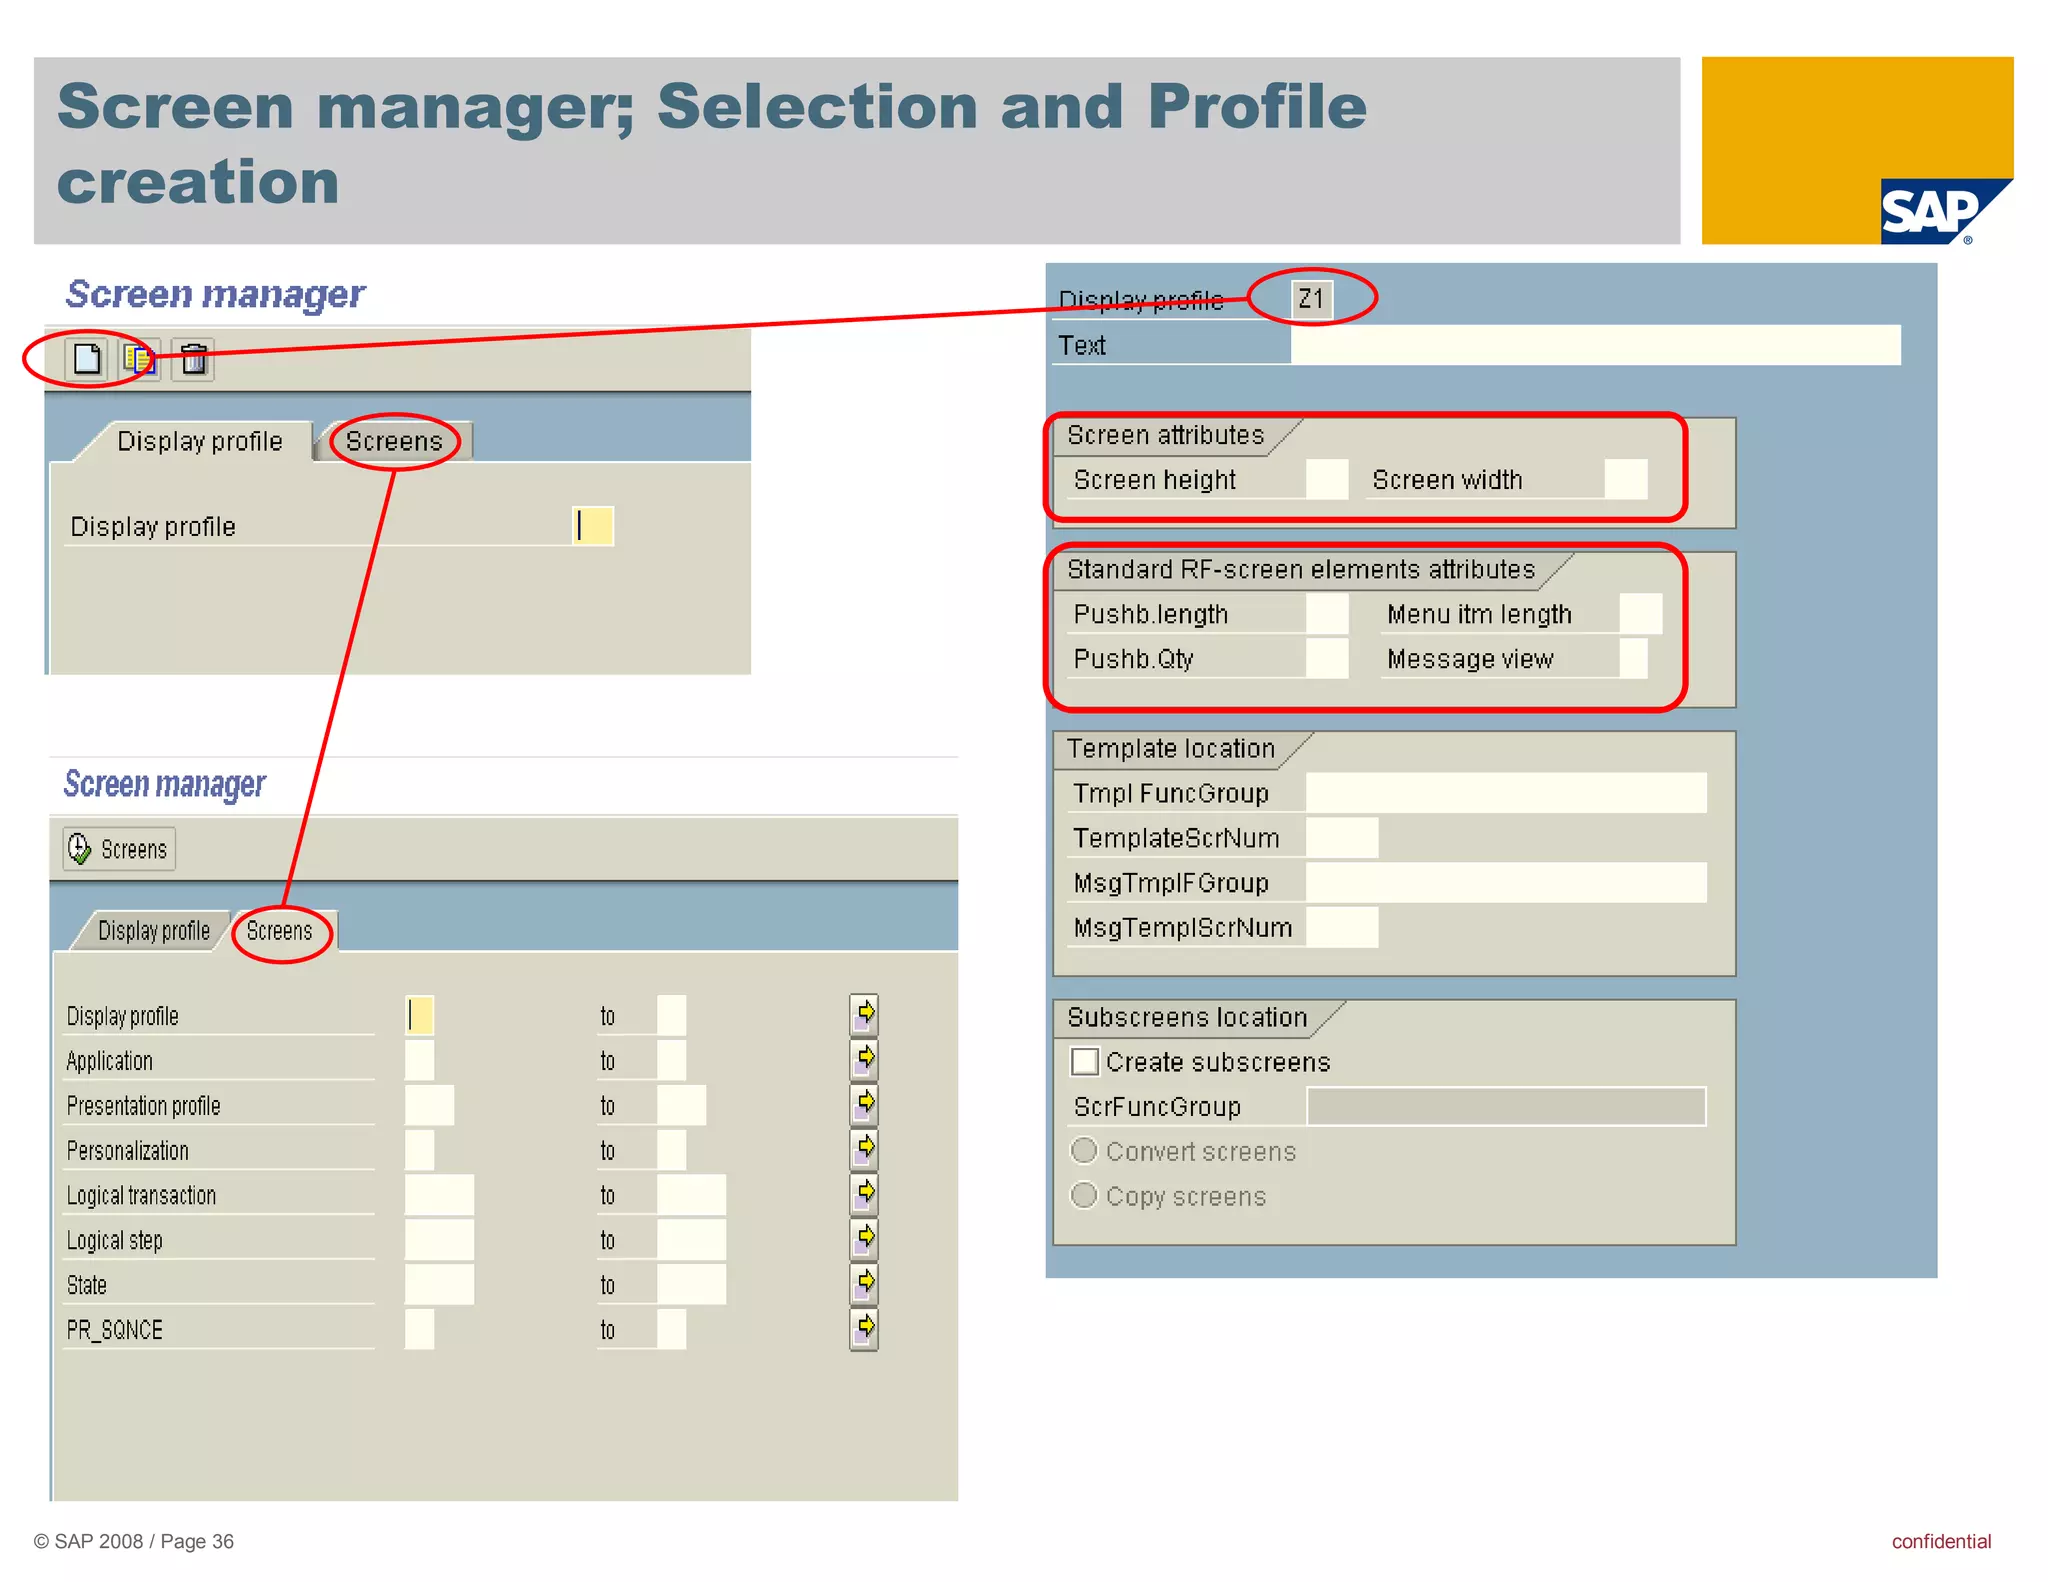Open multiple selection for Presentation profile row
The height and width of the screenshot is (1582, 2048).
tap(864, 1104)
